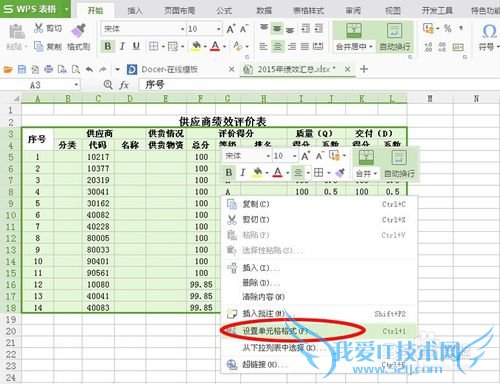Image resolution: width=500 pixels, height=384 pixels.
Task: Click the print icon in quick toolbar
Action: pyautogui.click(x=49, y=69)
